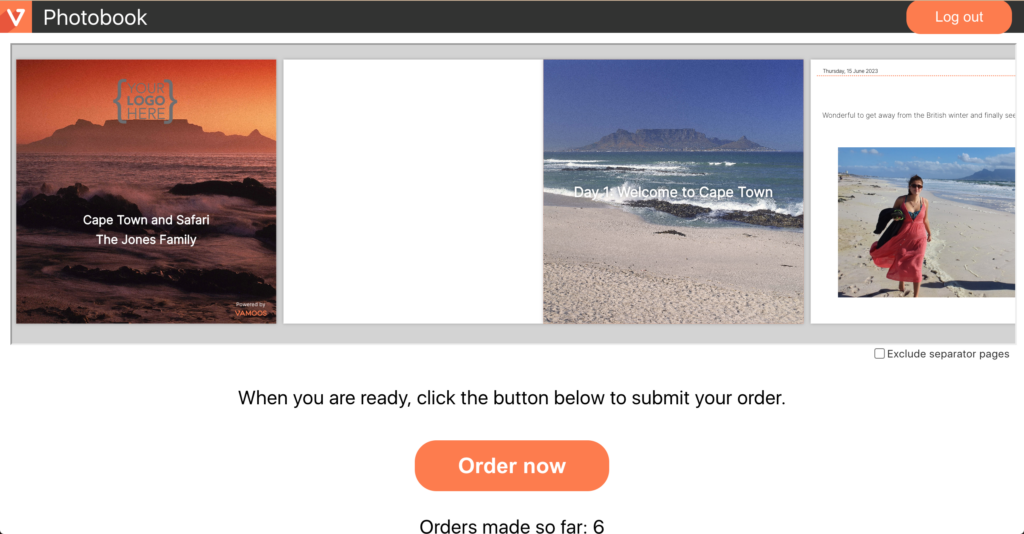1024x534 pixels.
Task: Click the photo of the woman in the red dress
Action: tap(926, 222)
